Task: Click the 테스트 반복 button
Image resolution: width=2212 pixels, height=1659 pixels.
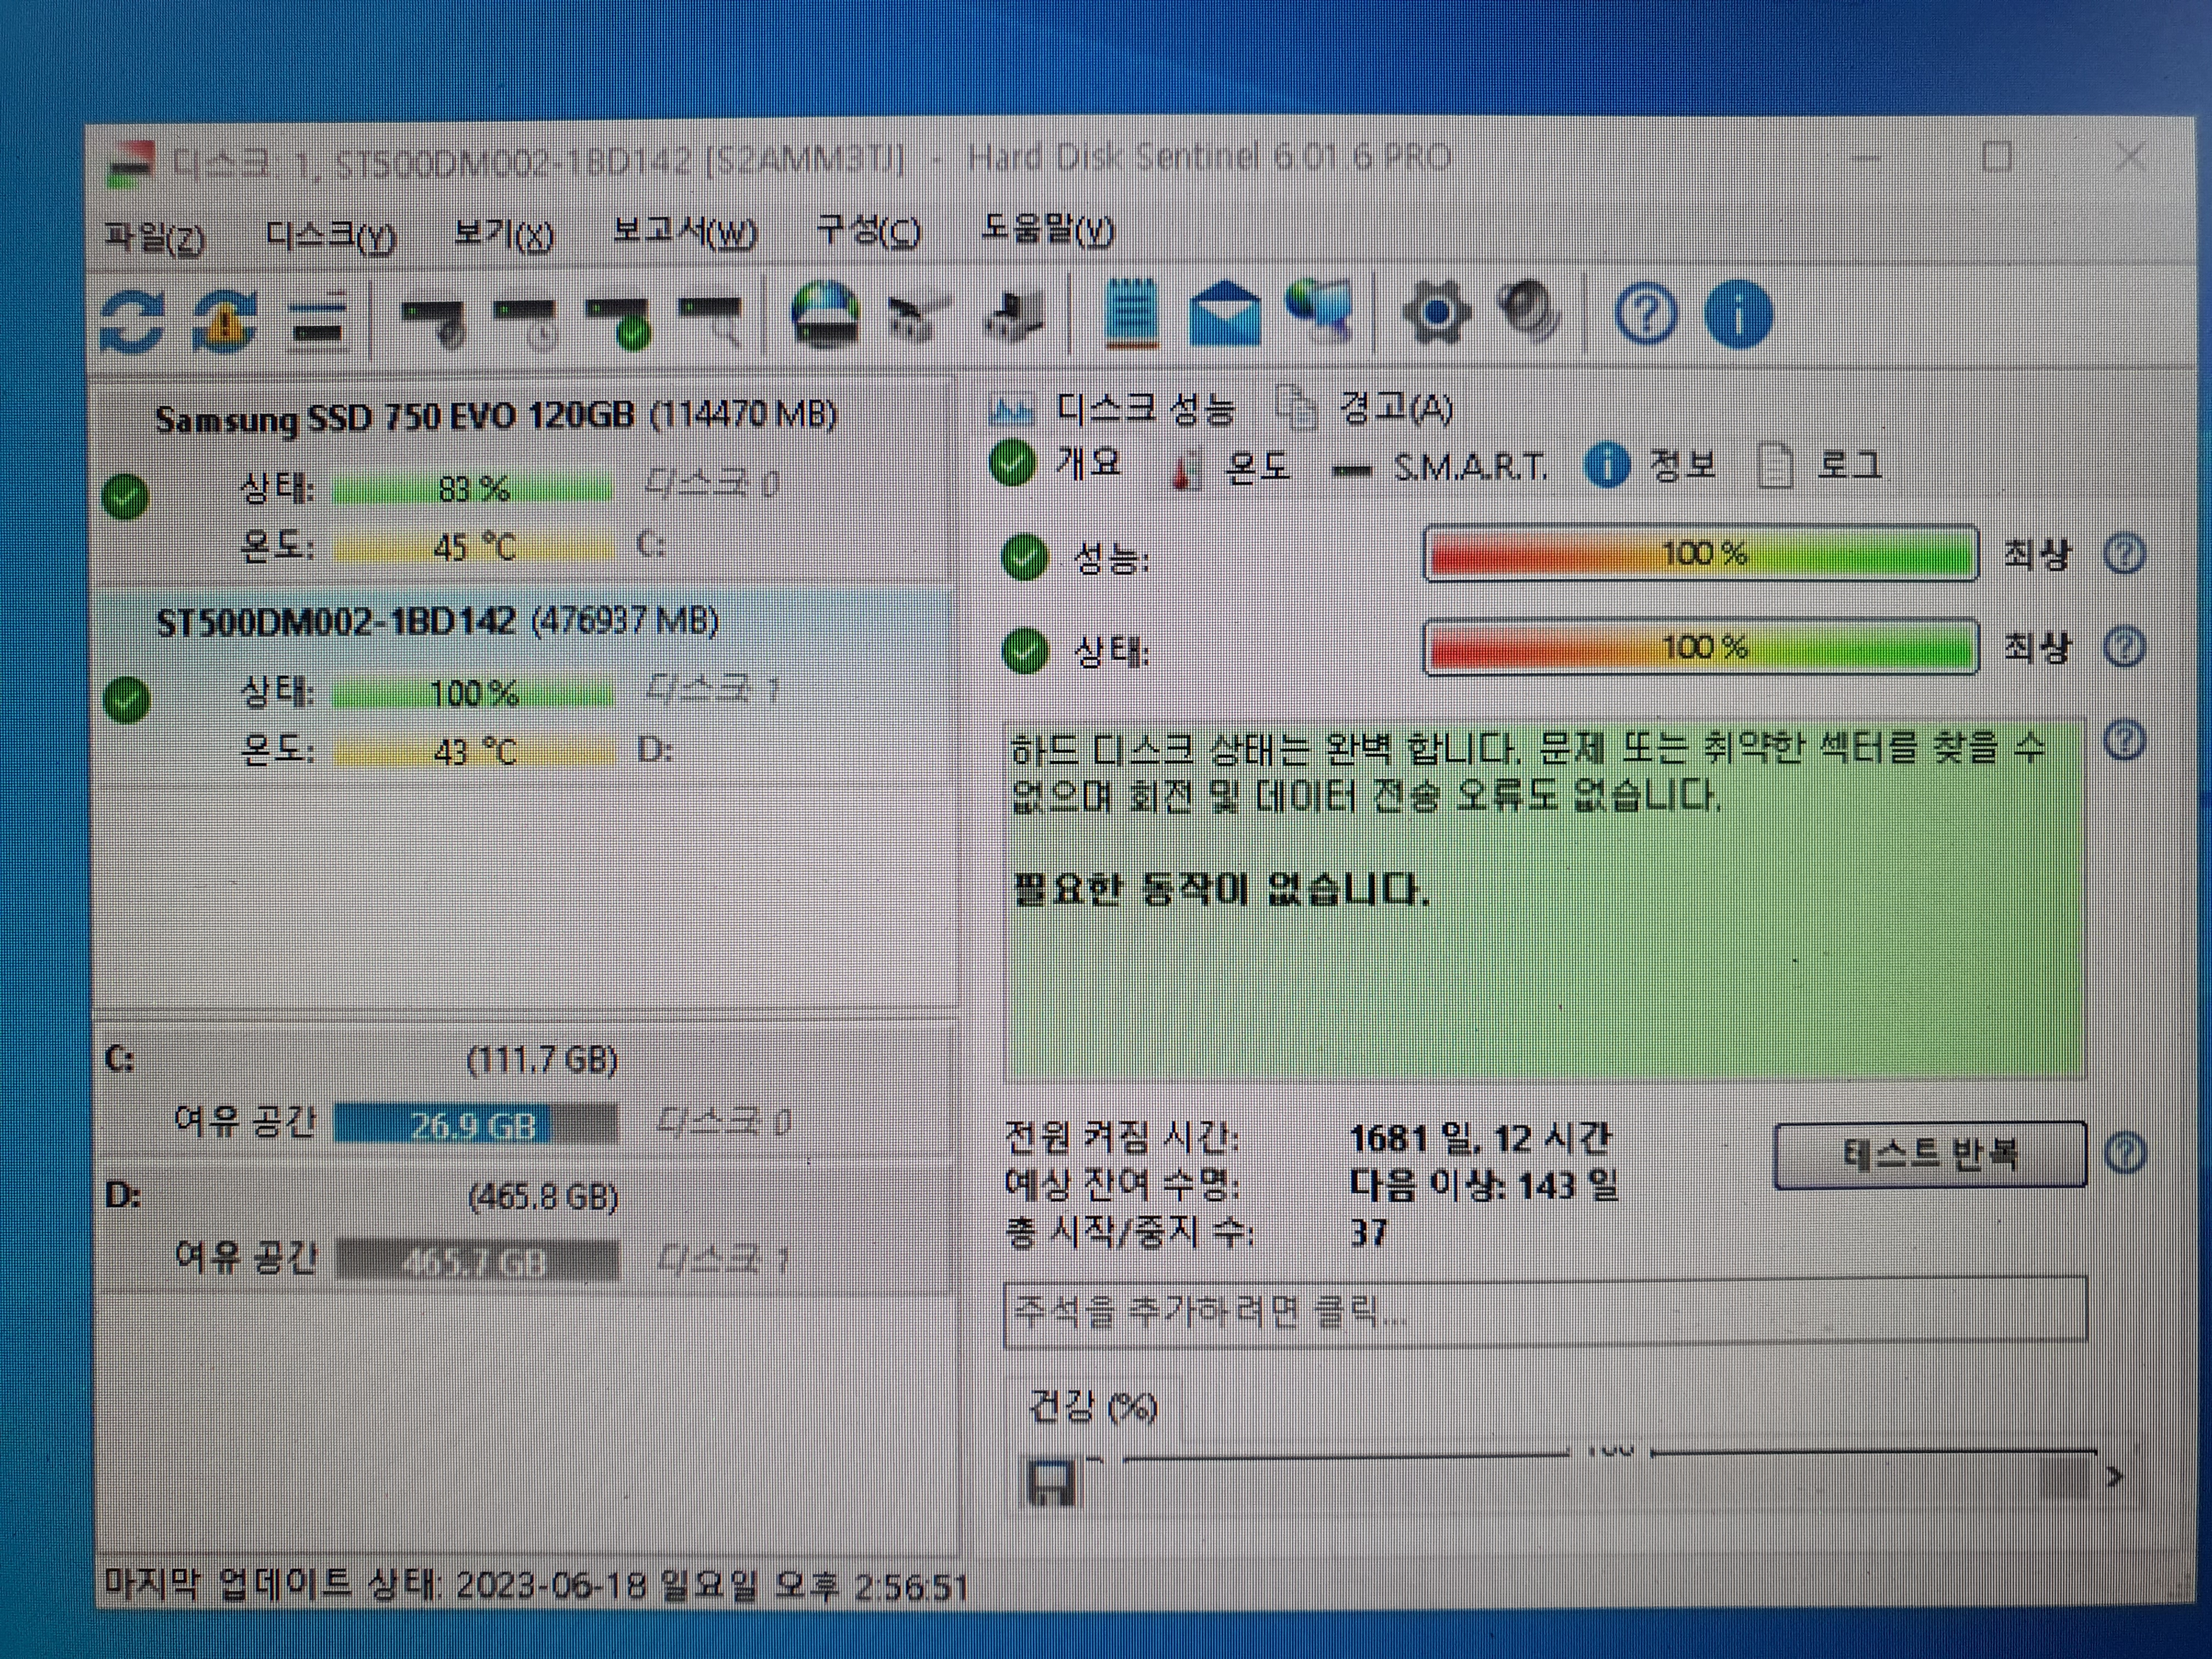Action: 1930,1155
